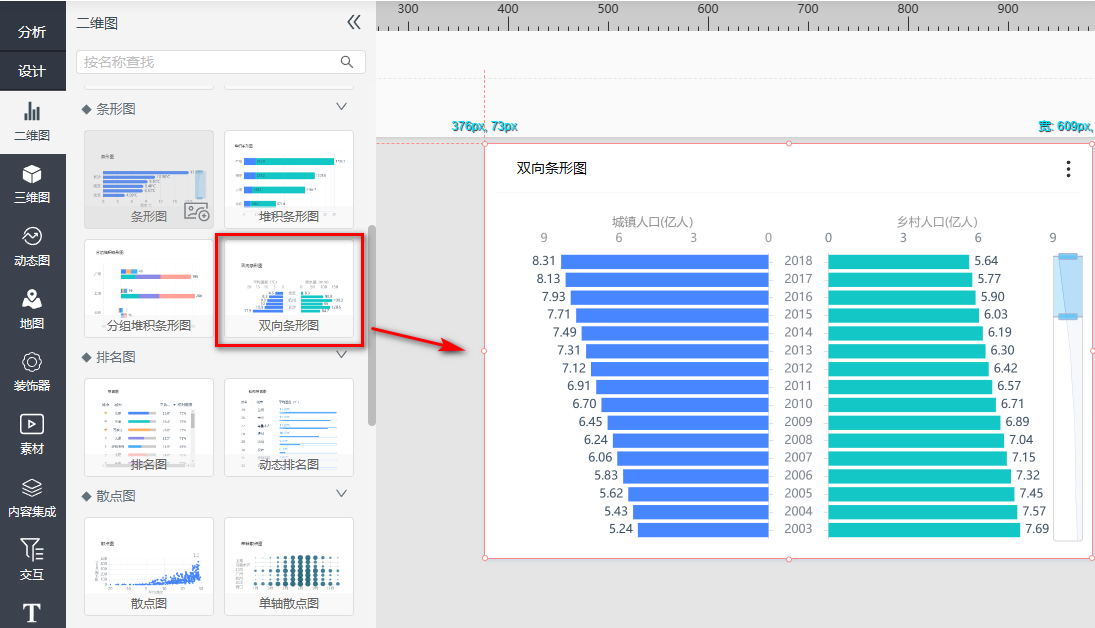Viewport: 1095px width, 628px height.
Task: Open the 素材 category in sidebar
Action: click(x=32, y=435)
